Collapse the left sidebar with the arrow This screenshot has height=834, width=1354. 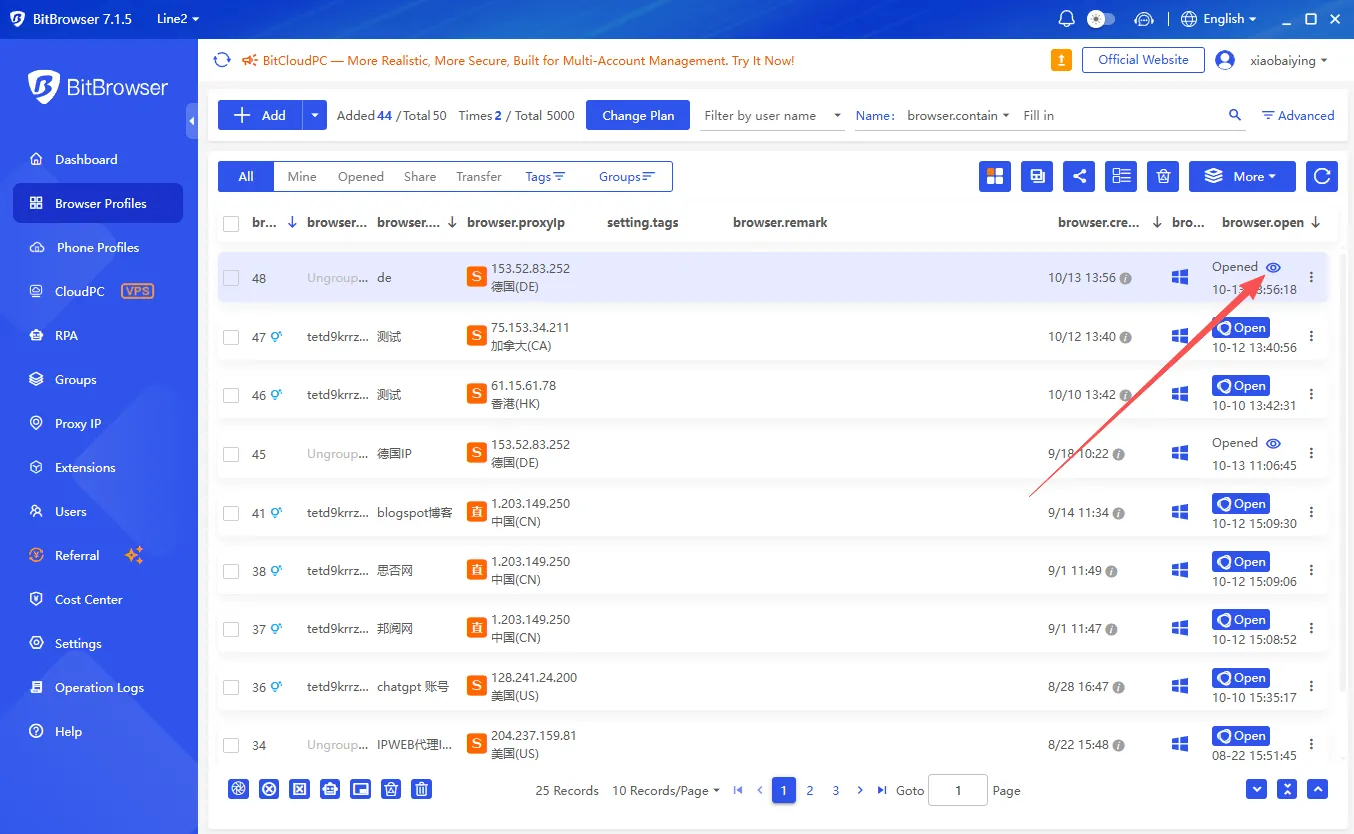click(x=192, y=121)
